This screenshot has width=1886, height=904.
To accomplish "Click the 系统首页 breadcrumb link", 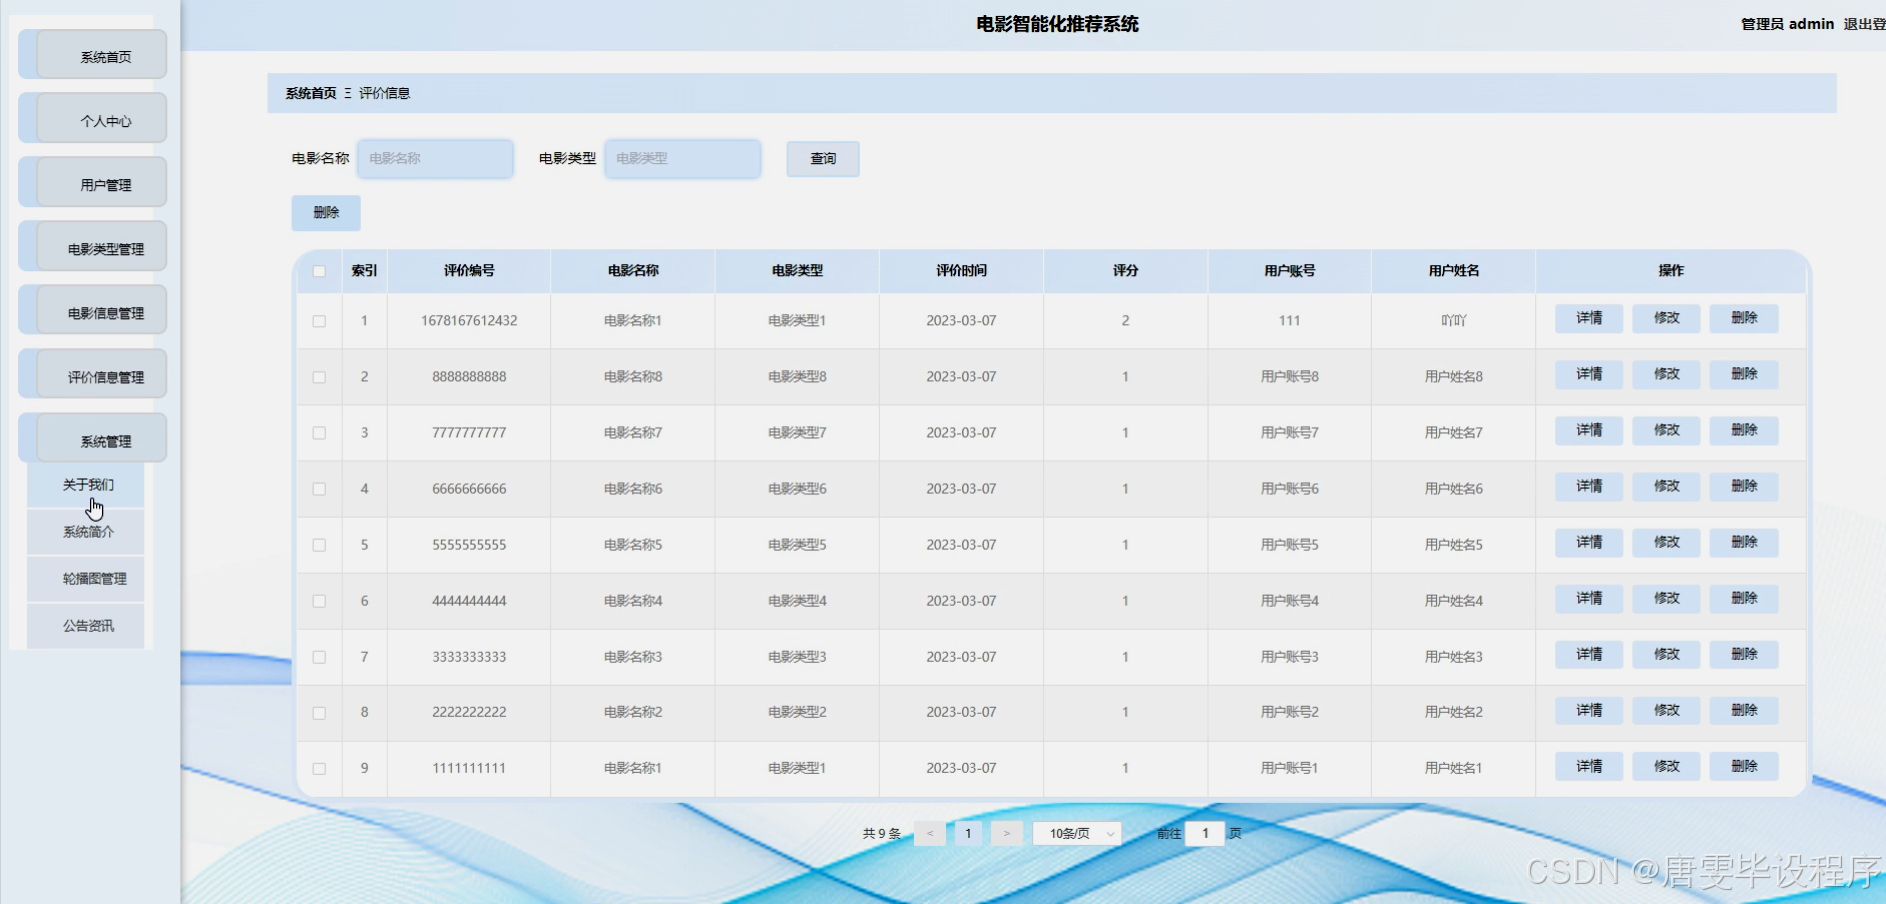I will (311, 93).
